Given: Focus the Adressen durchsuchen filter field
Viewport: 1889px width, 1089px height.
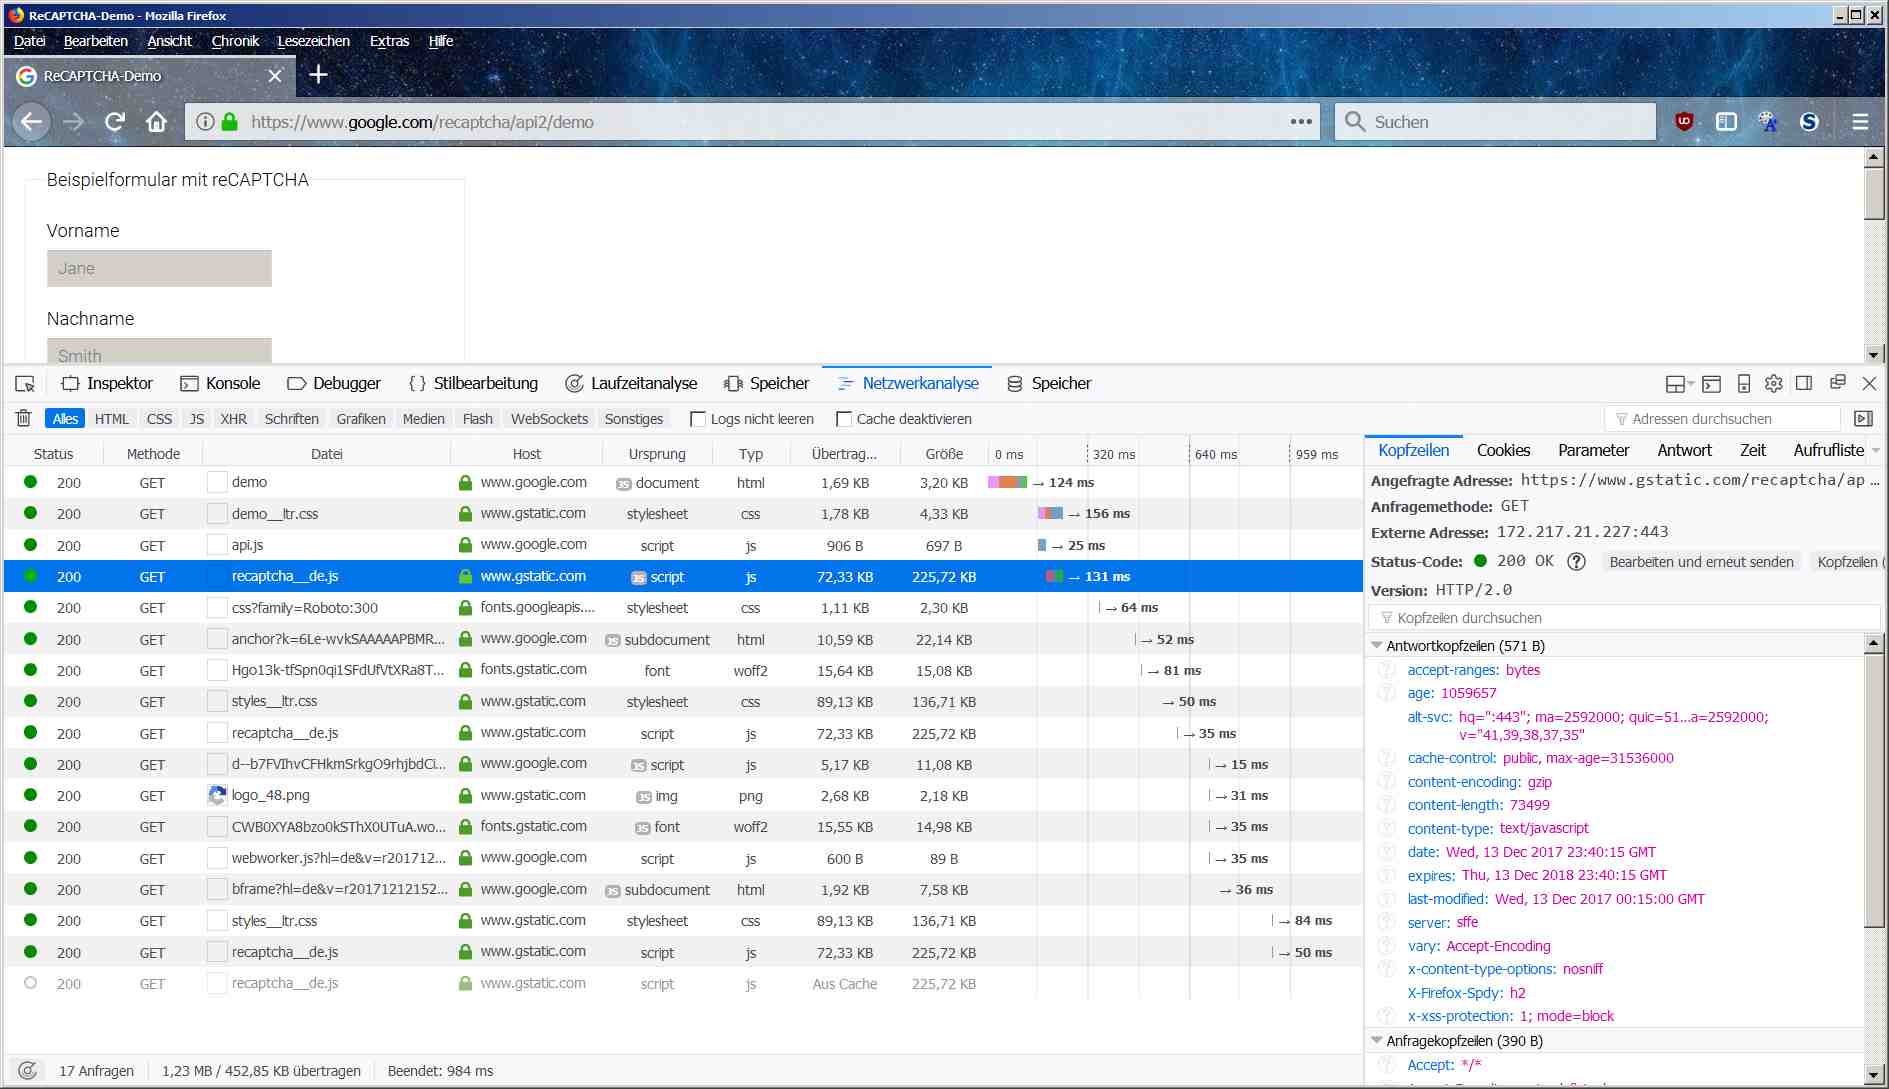Looking at the screenshot, I should pyautogui.click(x=1723, y=419).
